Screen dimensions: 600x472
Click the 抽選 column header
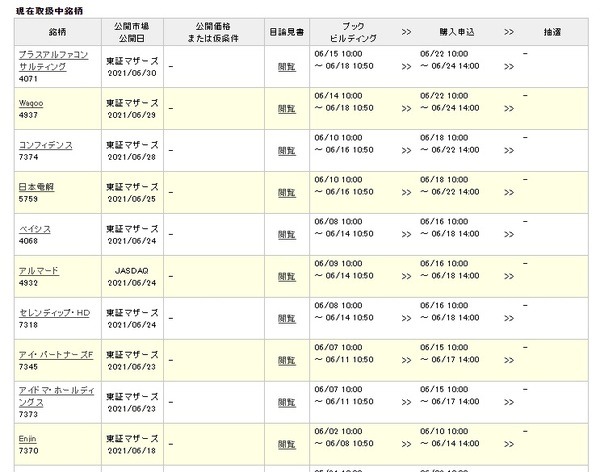coord(552,32)
